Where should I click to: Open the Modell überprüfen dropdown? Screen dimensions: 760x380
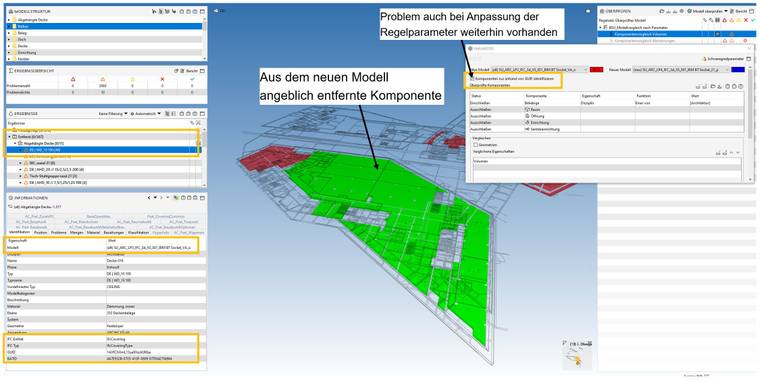[706, 11]
